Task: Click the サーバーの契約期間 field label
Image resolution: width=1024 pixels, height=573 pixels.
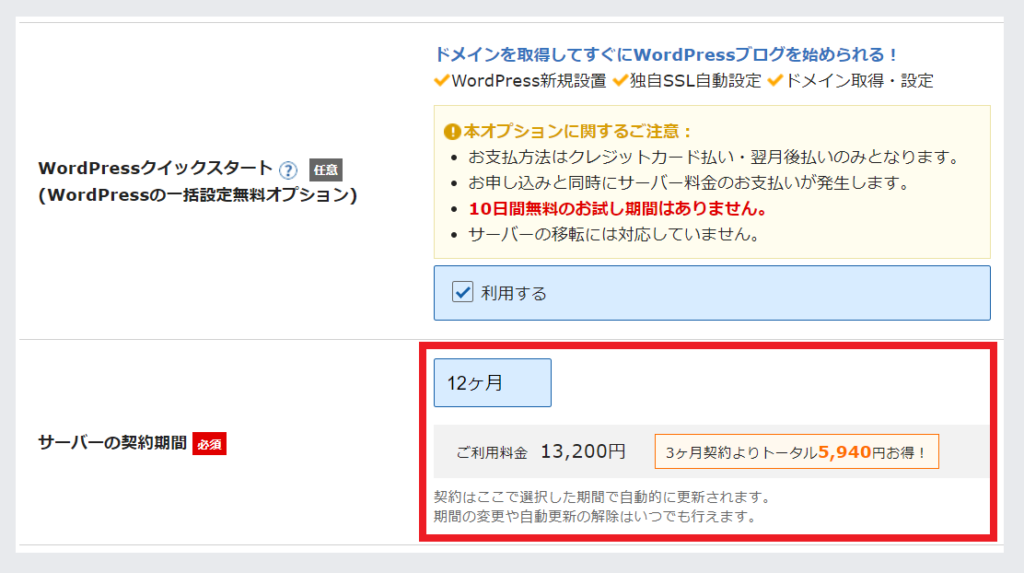Action: pyautogui.click(x=112, y=443)
